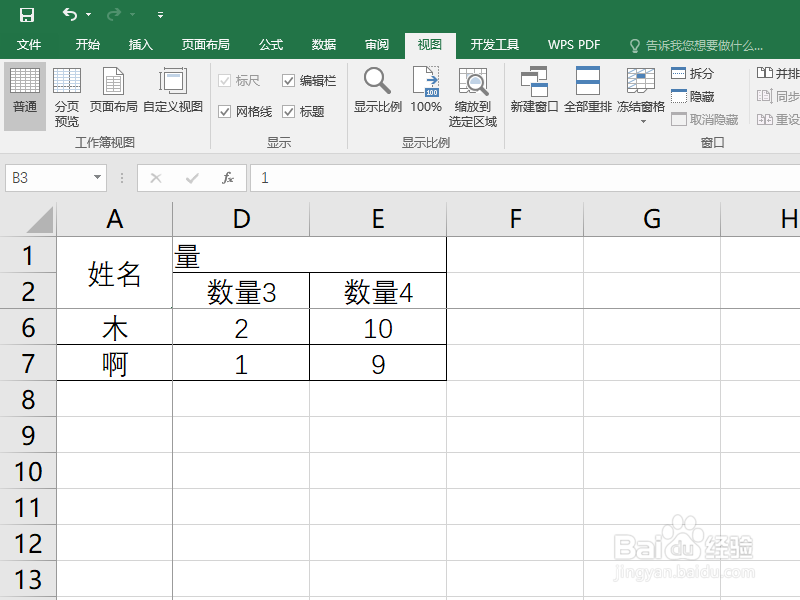800x600 pixels.
Task: Click the Insert Function fx icon
Action: click(228, 178)
